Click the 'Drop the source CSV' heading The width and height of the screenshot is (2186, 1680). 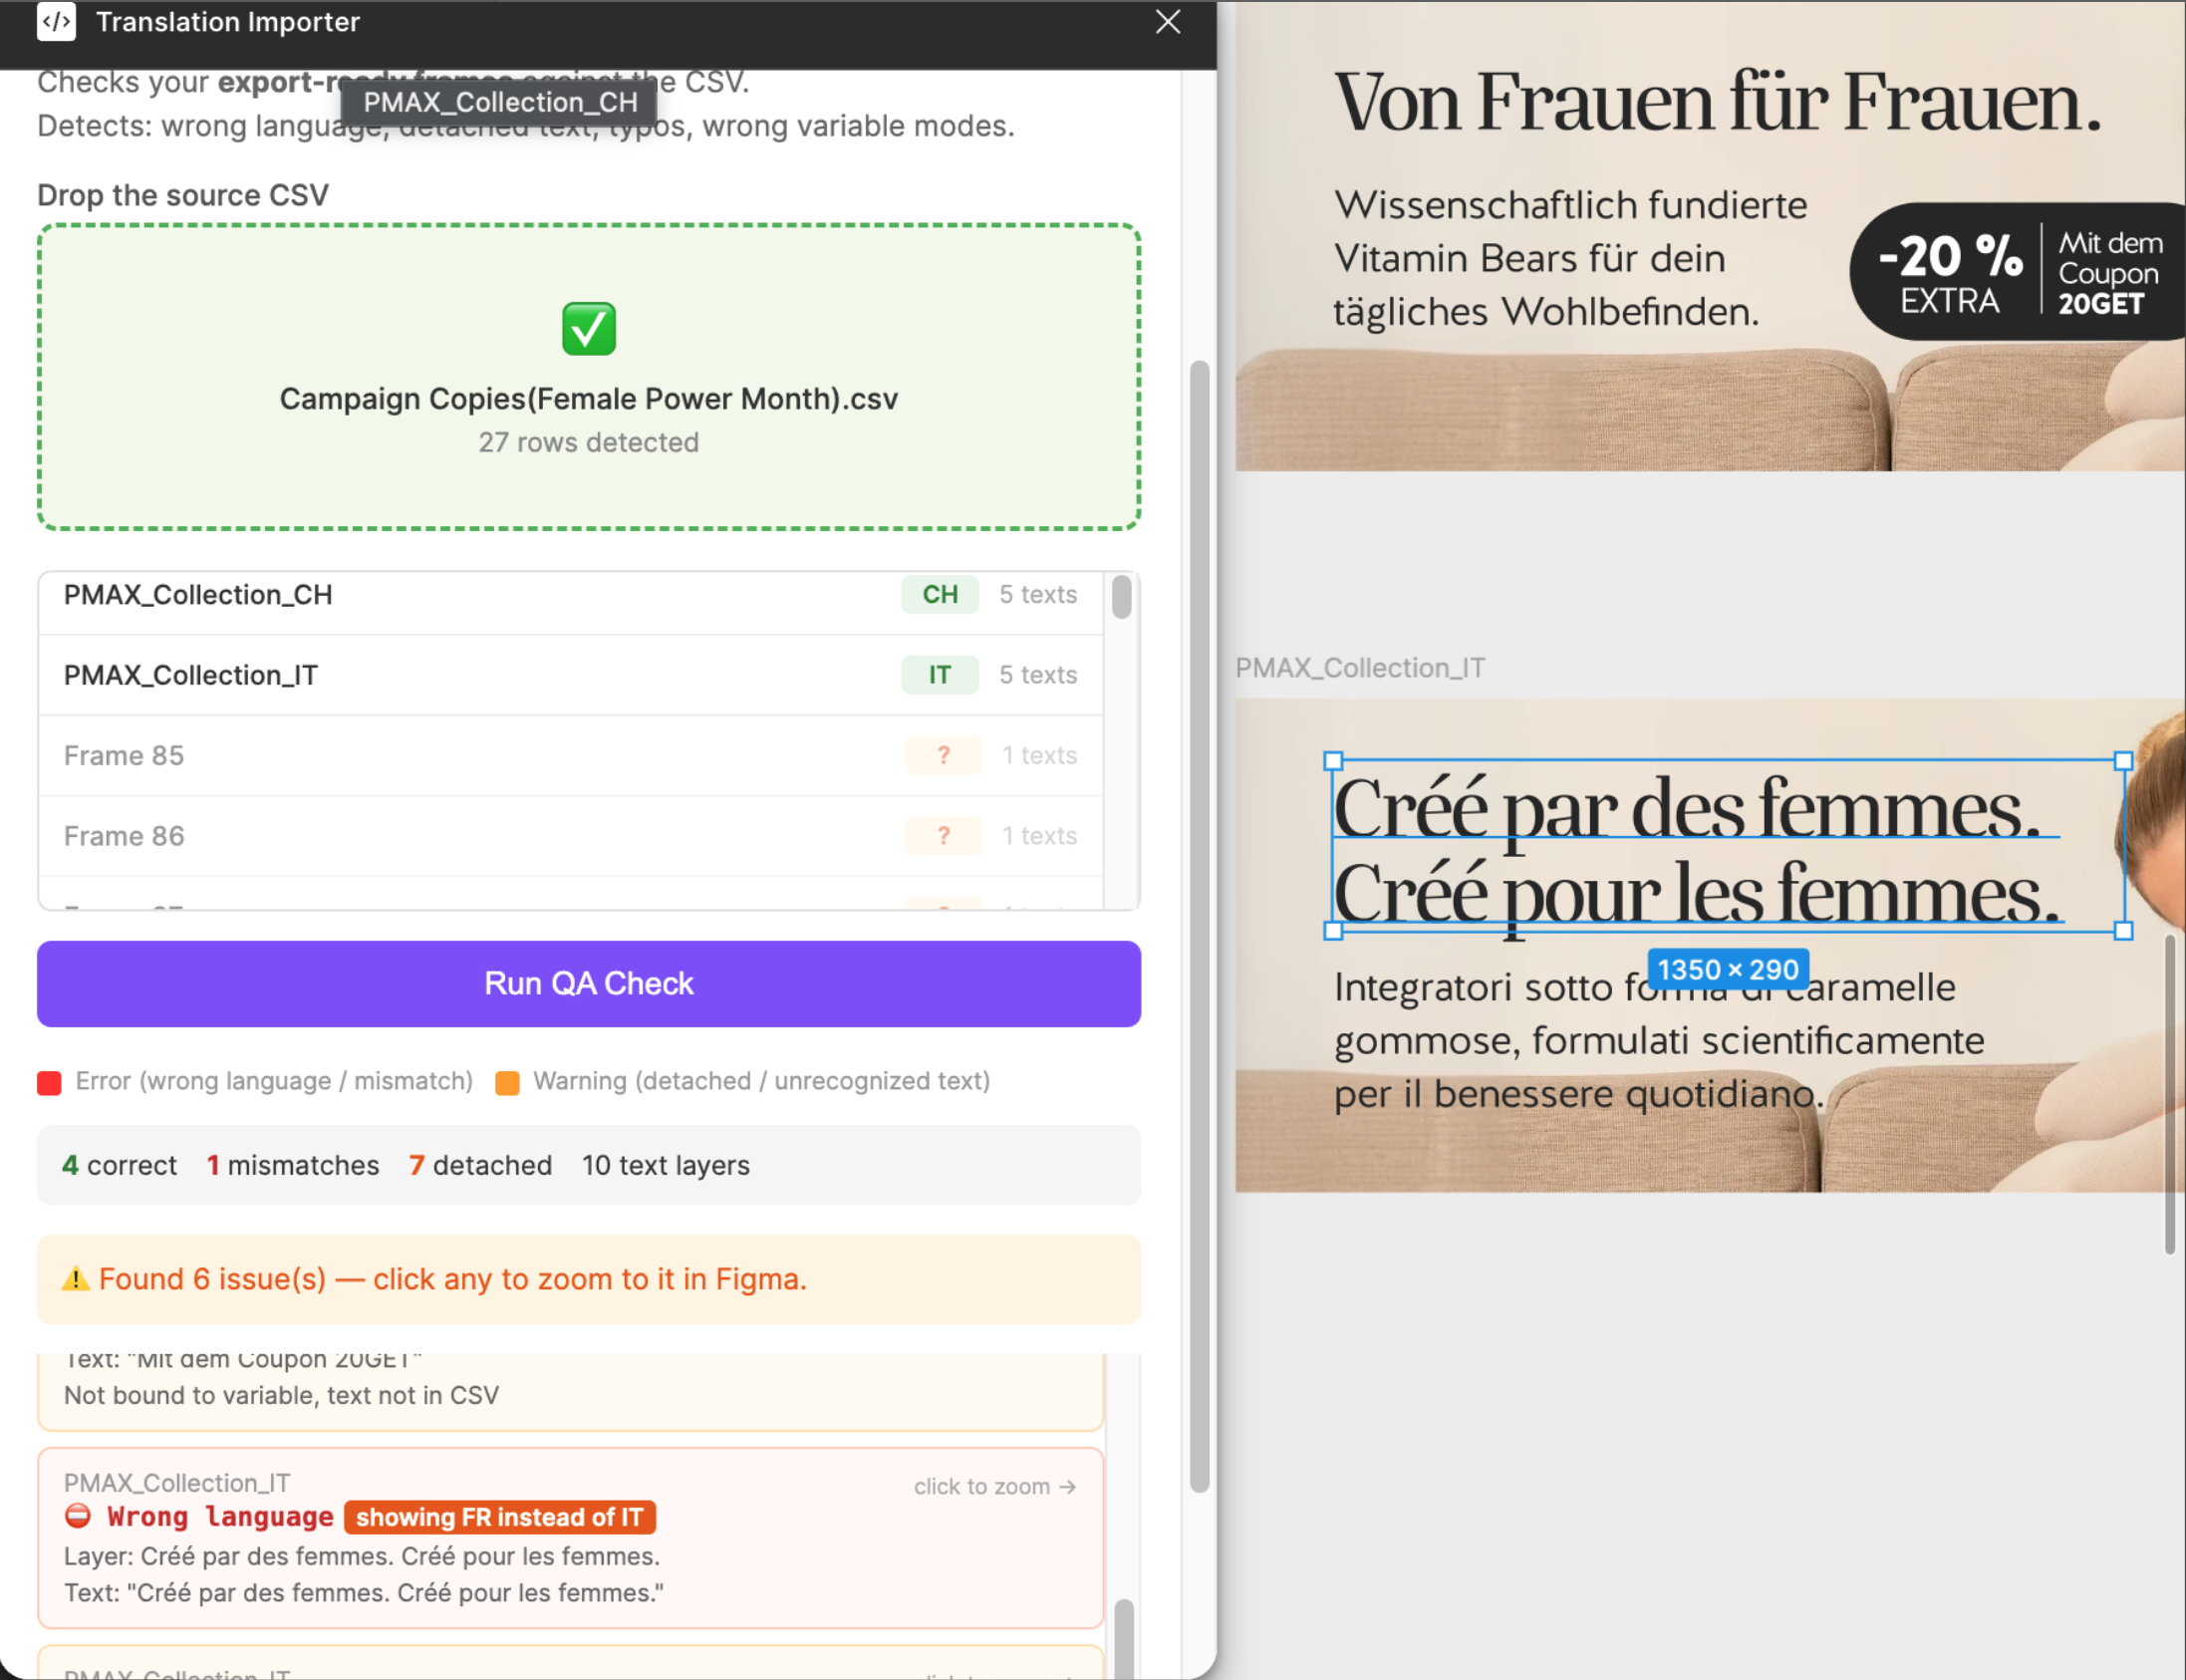point(183,195)
